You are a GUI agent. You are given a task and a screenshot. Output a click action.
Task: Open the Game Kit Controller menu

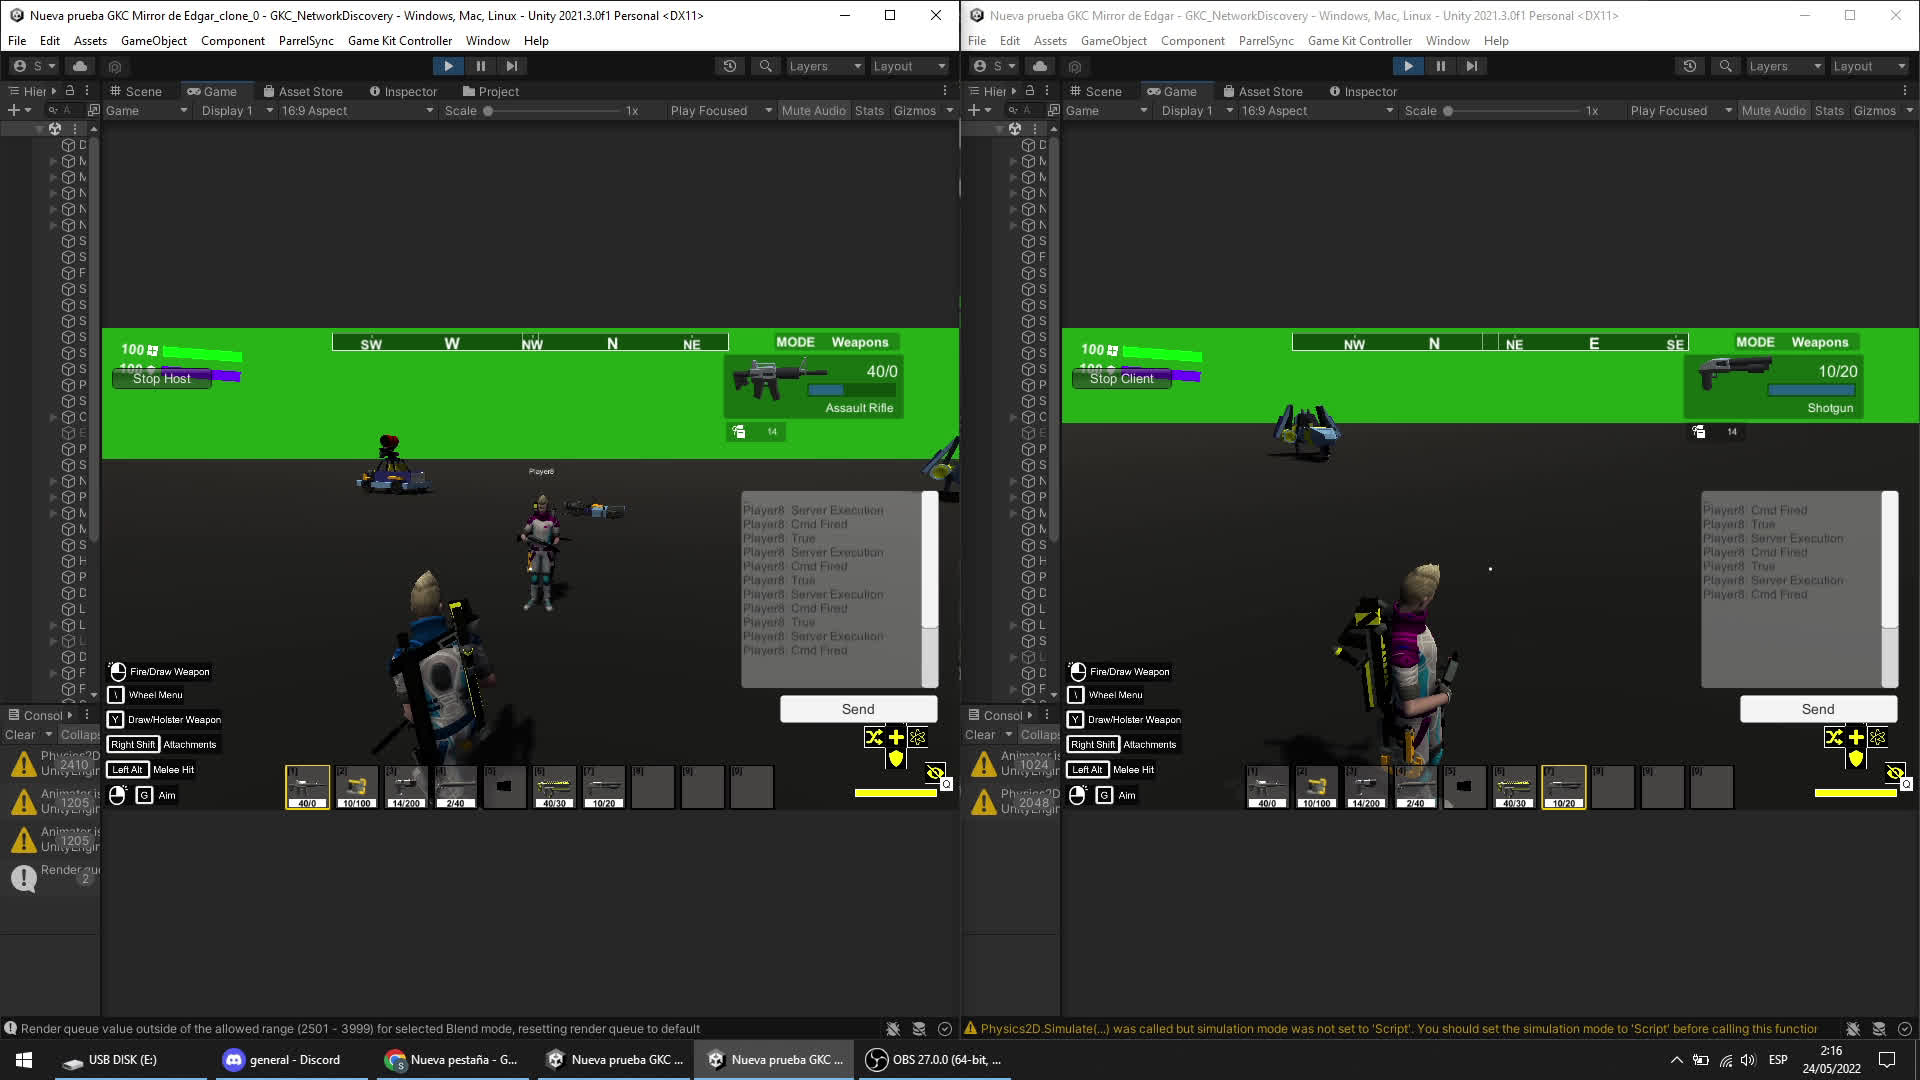coord(400,40)
